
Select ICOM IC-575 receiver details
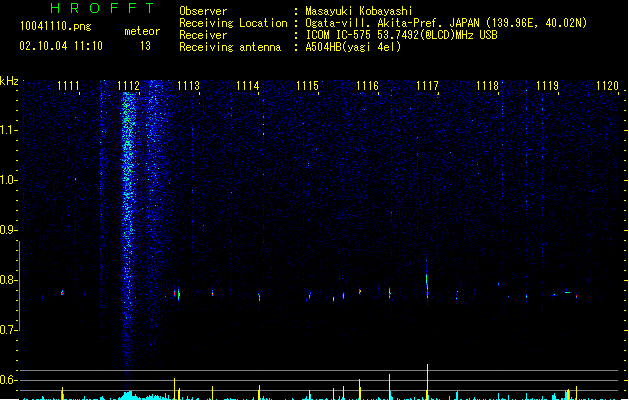(x=402, y=35)
